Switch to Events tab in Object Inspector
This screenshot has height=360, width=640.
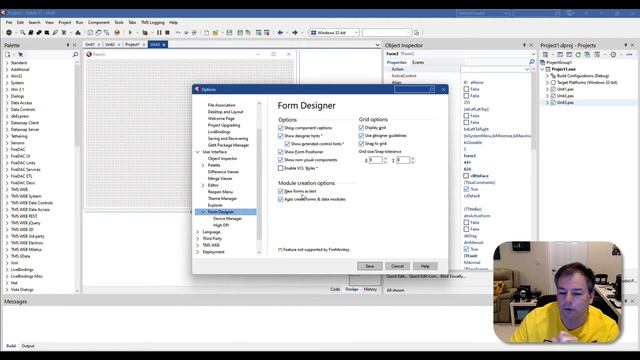click(x=418, y=62)
